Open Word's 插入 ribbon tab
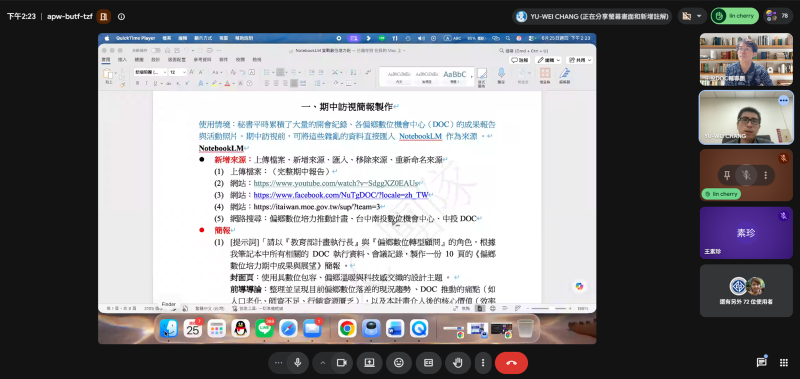This screenshot has width=800, height=379. (x=122, y=60)
